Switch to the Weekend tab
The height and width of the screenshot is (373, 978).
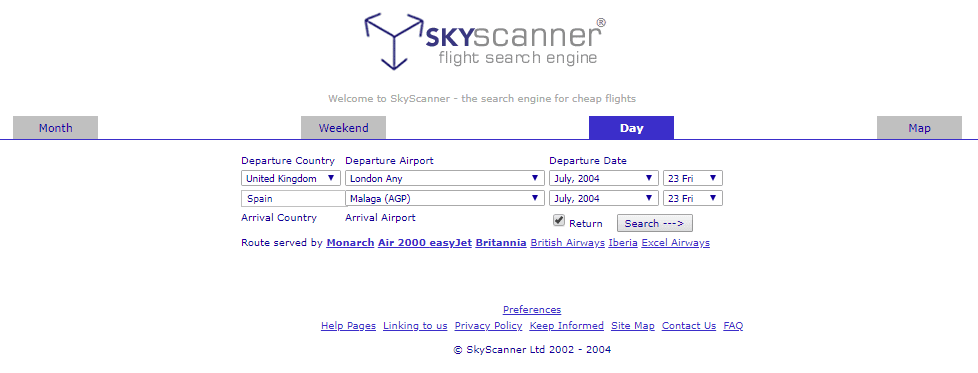(344, 128)
